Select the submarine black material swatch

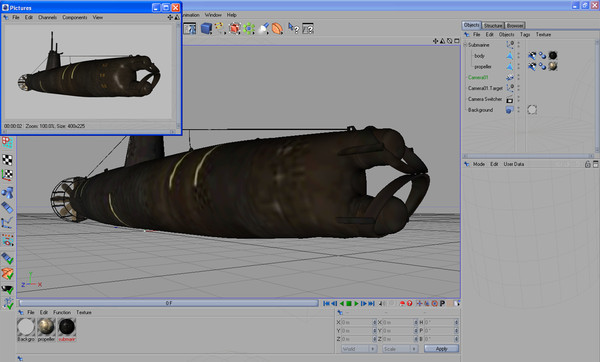tap(67, 327)
